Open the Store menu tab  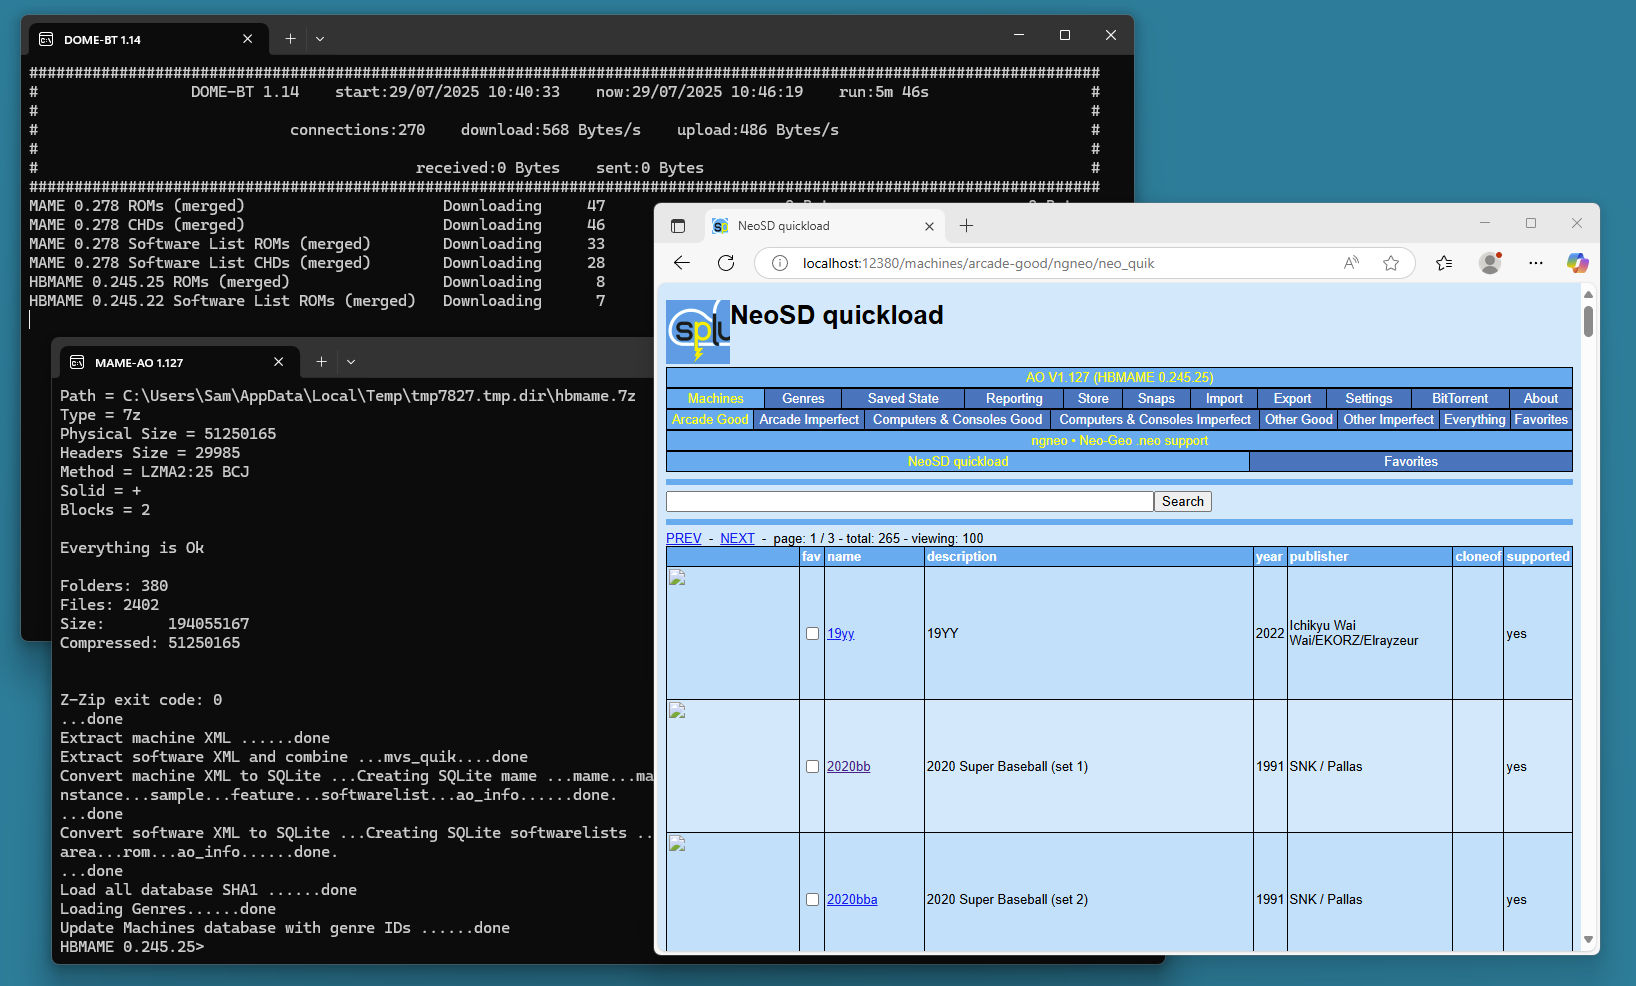(x=1093, y=398)
